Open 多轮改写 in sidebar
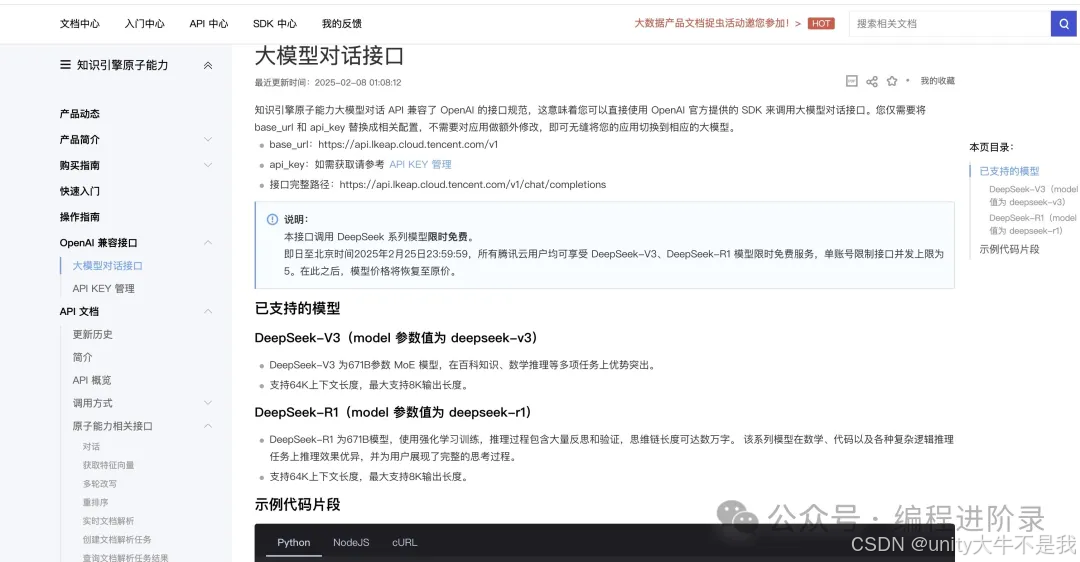Viewport: 1080px width, 562px height. tap(100, 483)
